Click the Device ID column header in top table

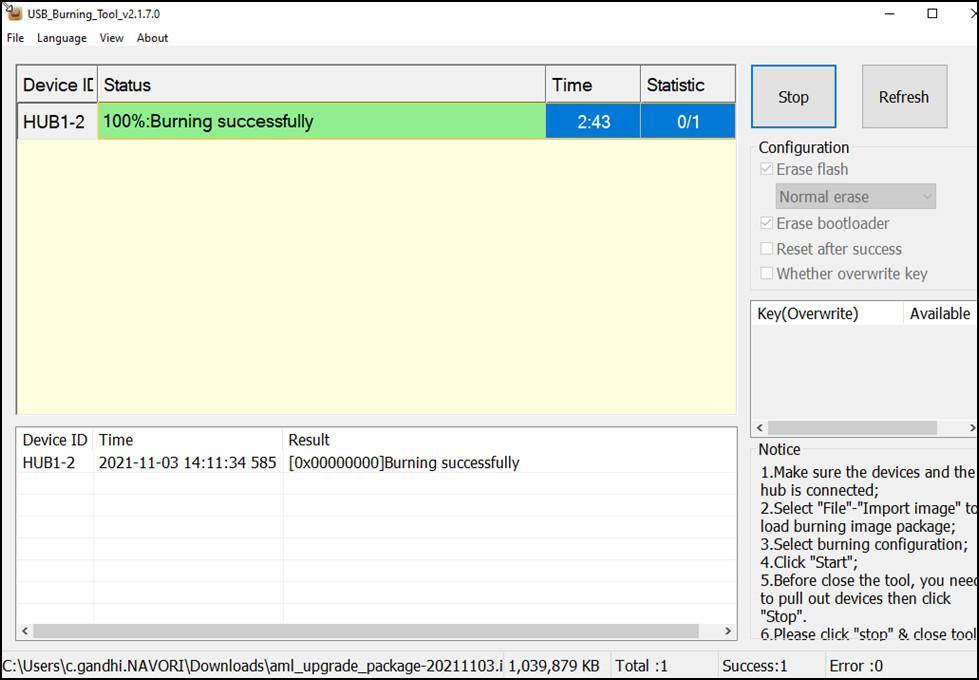click(57, 85)
